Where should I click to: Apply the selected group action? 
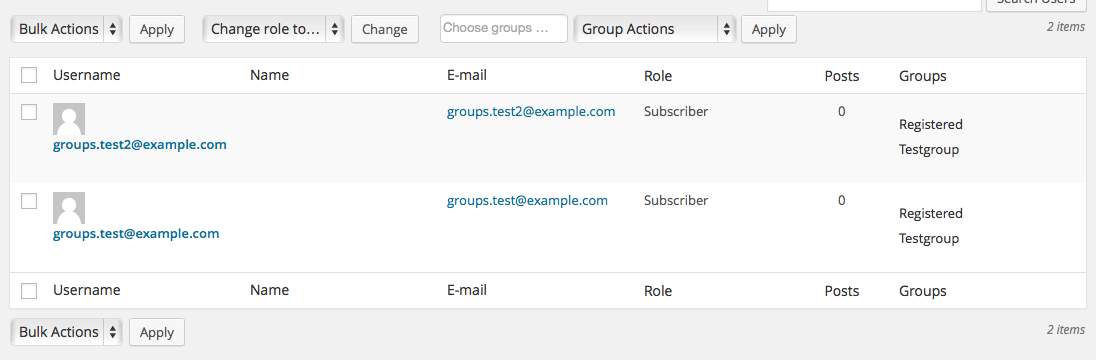[x=769, y=29]
